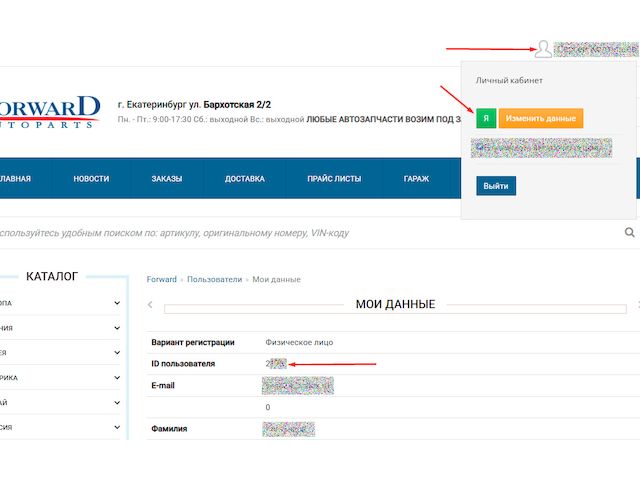The height and width of the screenshot is (480, 640).
Task: Click the user profile avatar icon
Action: click(543, 49)
